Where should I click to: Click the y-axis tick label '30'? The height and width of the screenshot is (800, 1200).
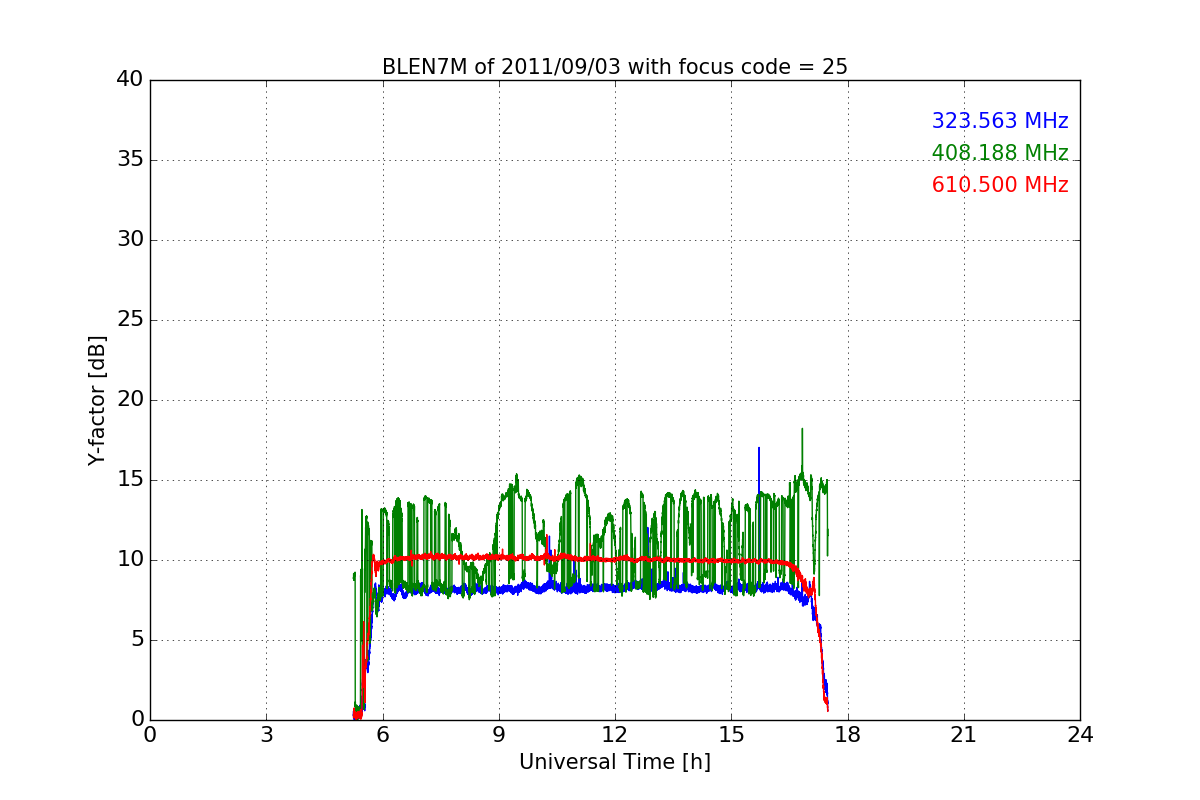[x=130, y=240]
